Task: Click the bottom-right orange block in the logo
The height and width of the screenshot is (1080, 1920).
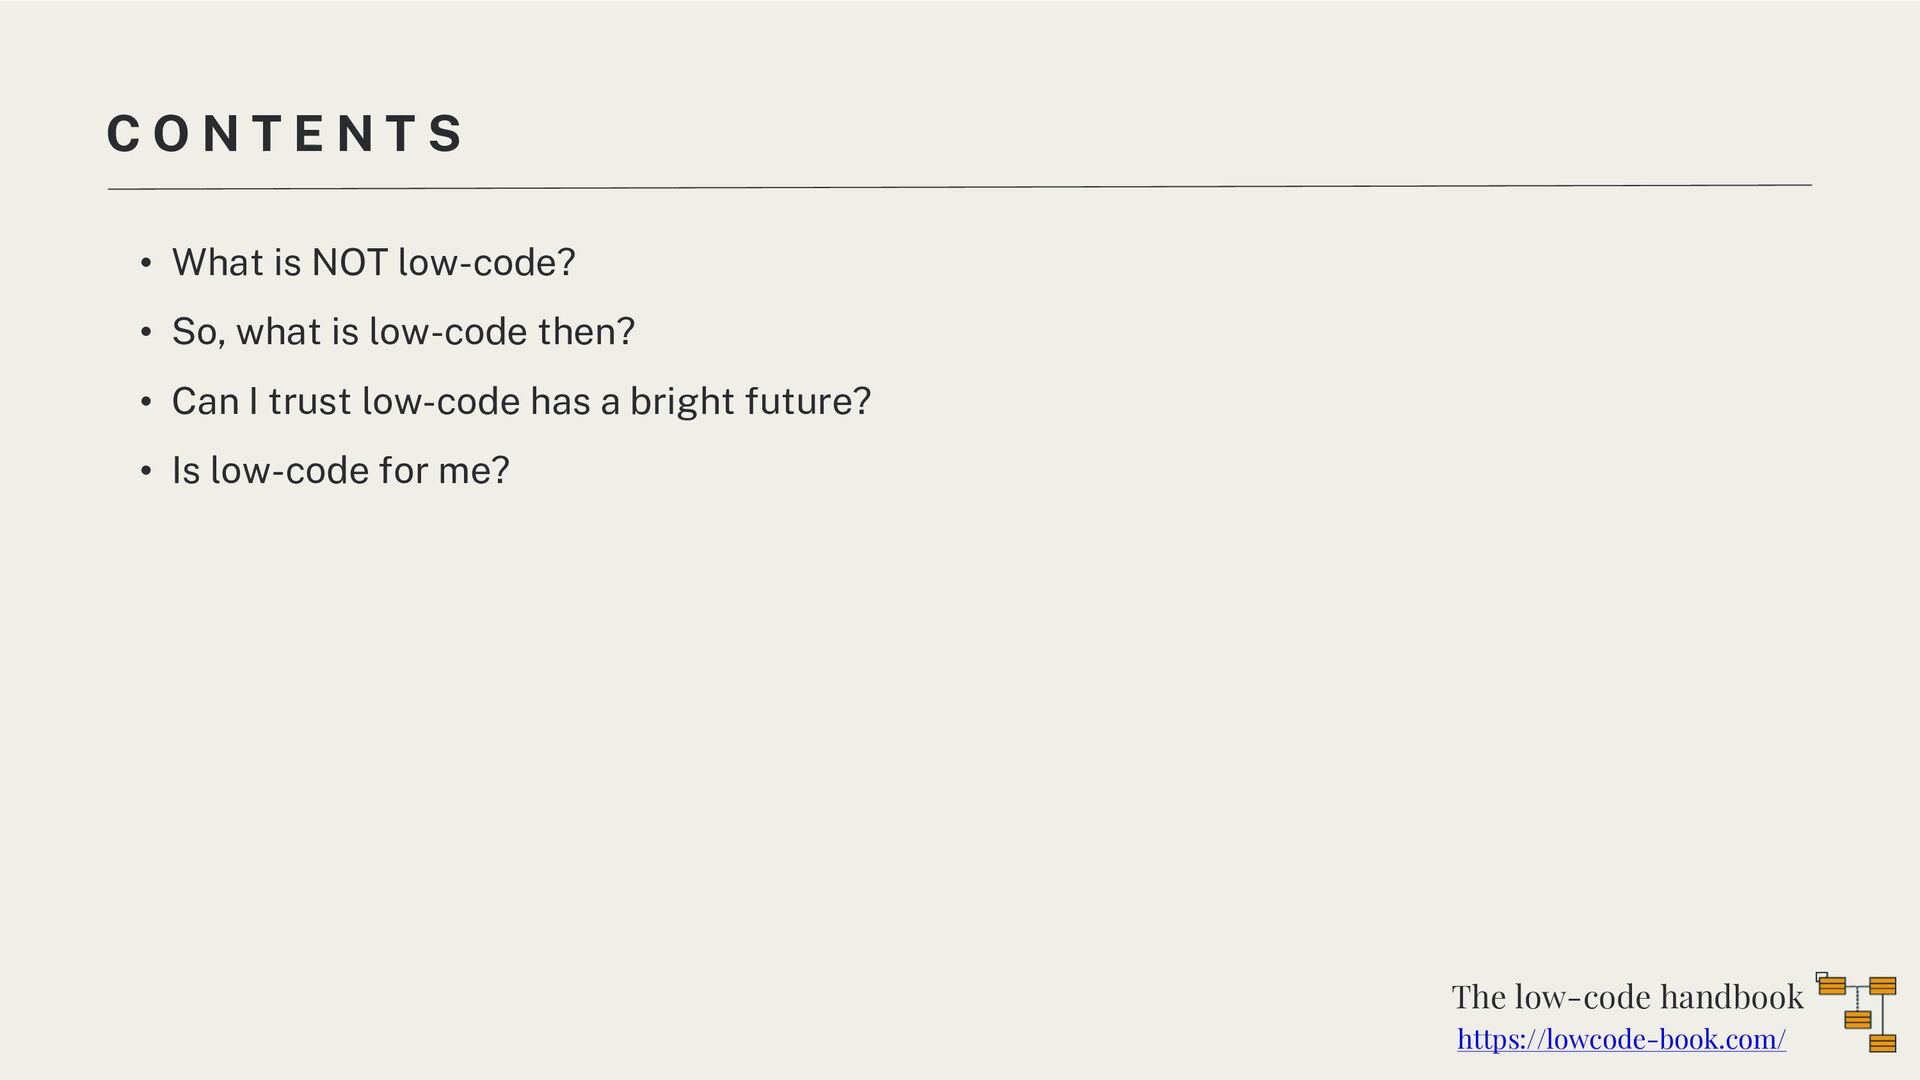Action: (x=1883, y=1043)
